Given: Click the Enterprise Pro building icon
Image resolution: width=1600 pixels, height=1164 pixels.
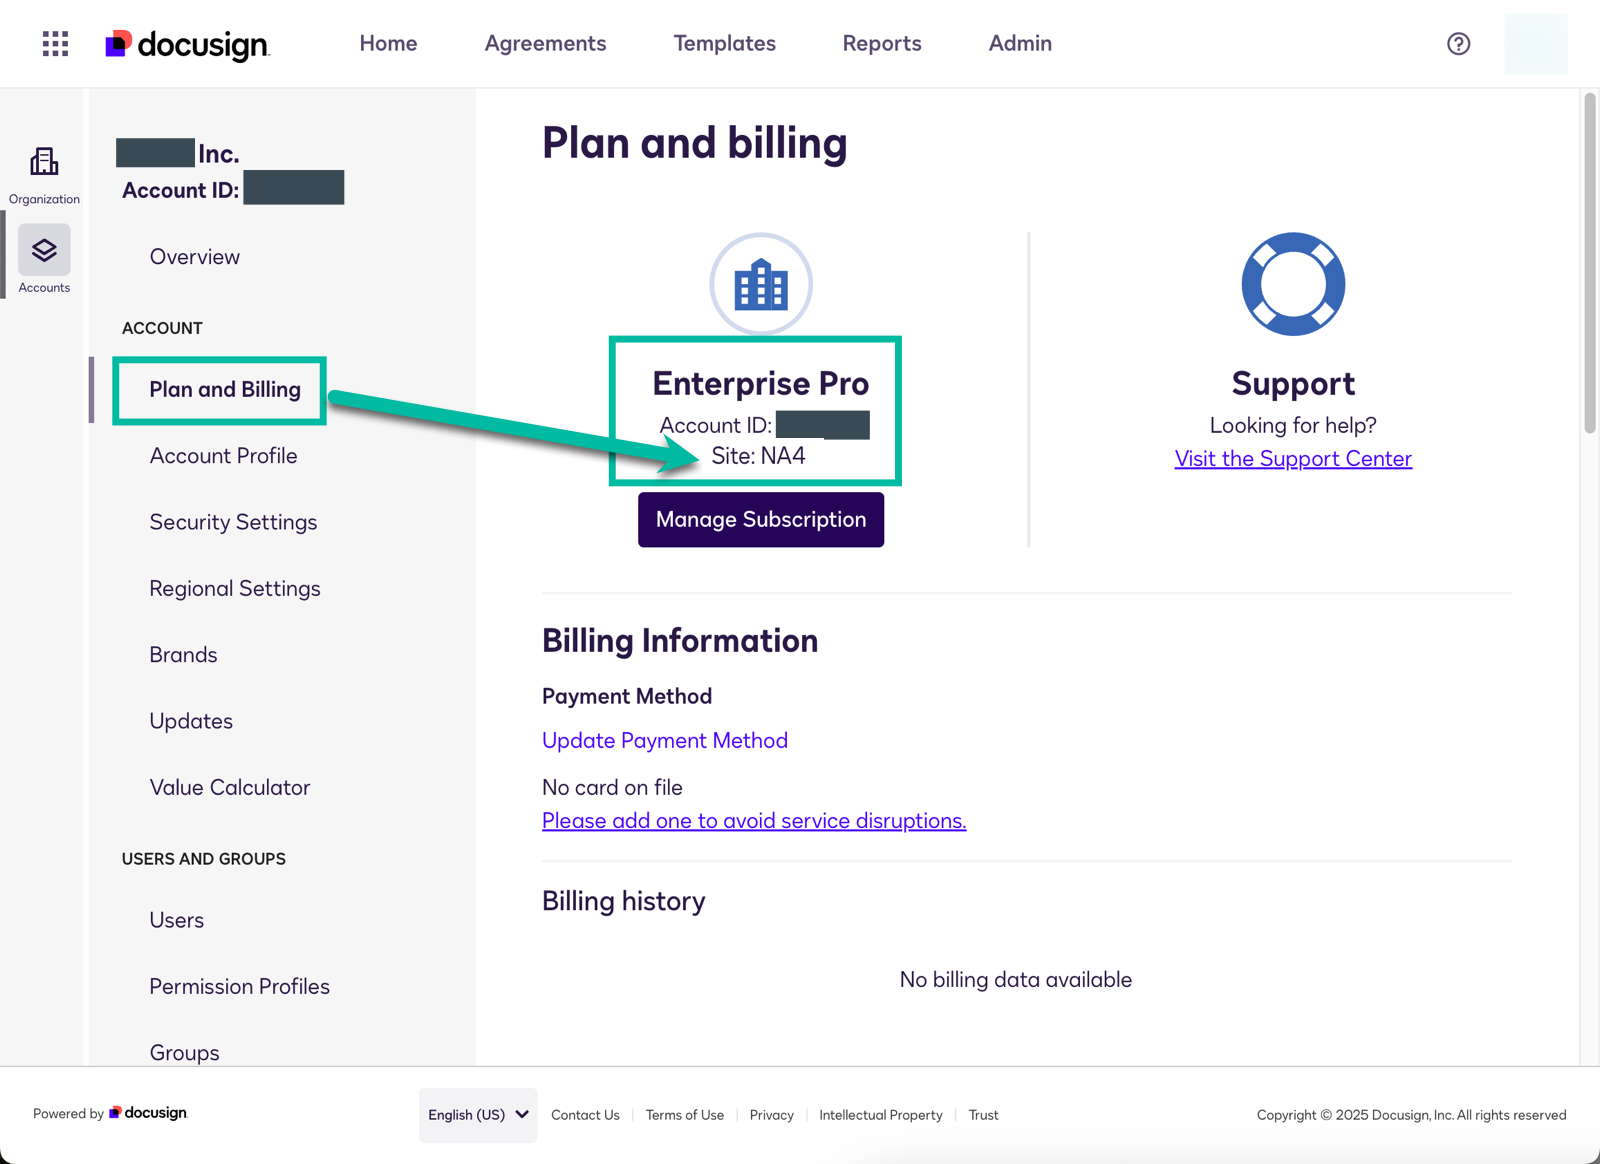Looking at the screenshot, I should point(761,285).
